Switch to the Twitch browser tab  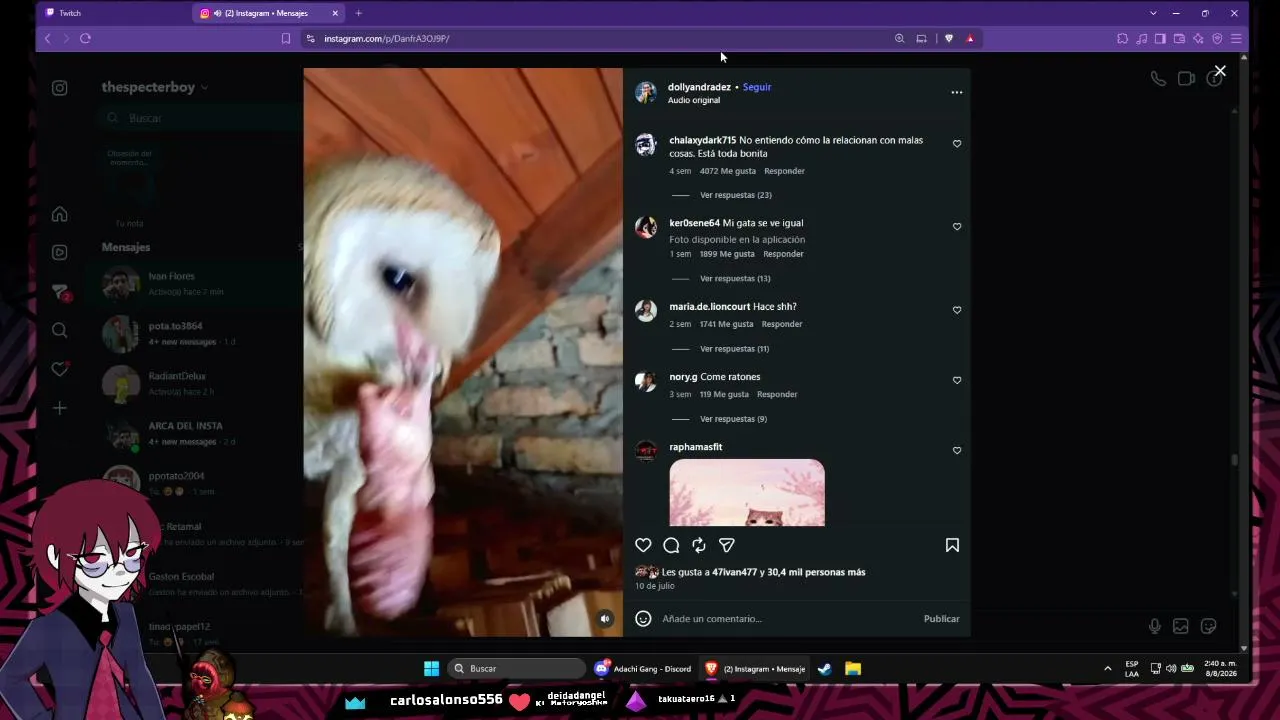click(113, 13)
